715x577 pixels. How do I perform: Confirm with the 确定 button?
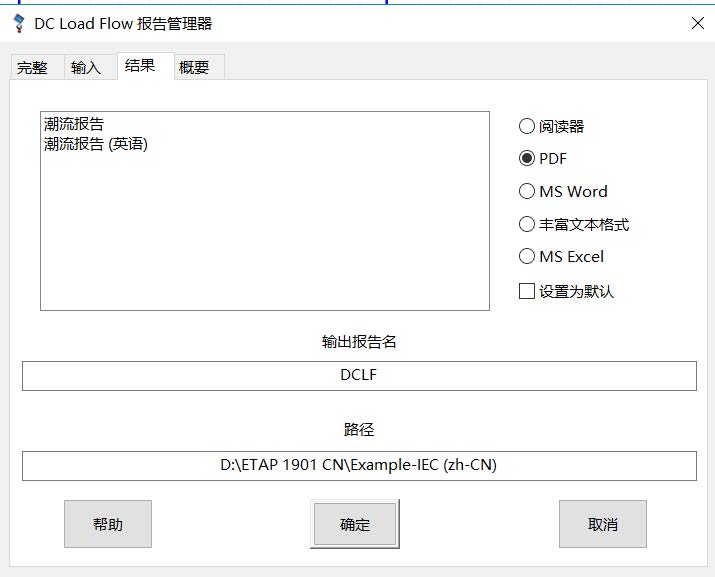[354, 524]
